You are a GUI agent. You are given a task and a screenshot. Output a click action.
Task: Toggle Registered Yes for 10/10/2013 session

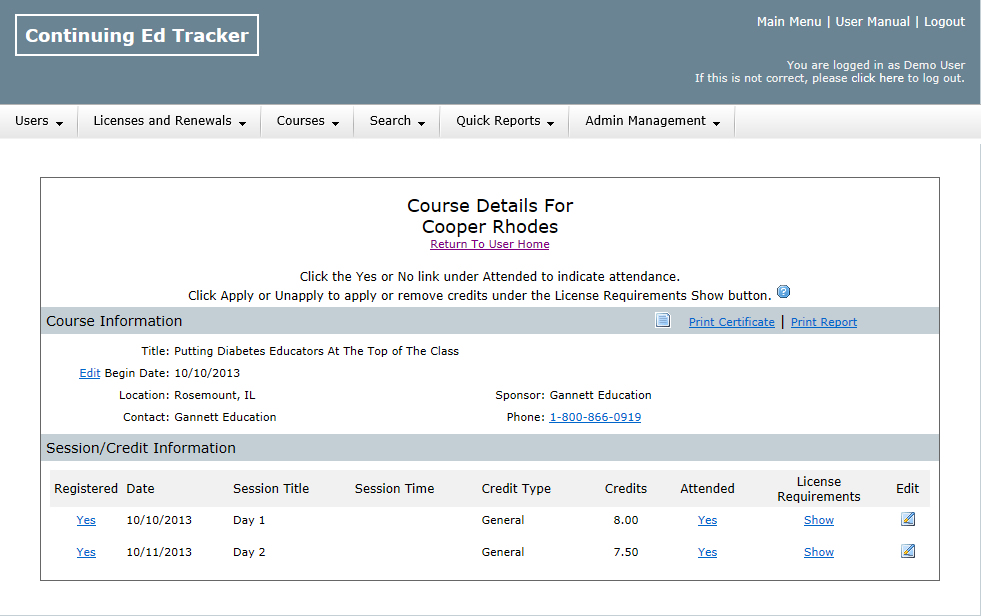(86, 520)
